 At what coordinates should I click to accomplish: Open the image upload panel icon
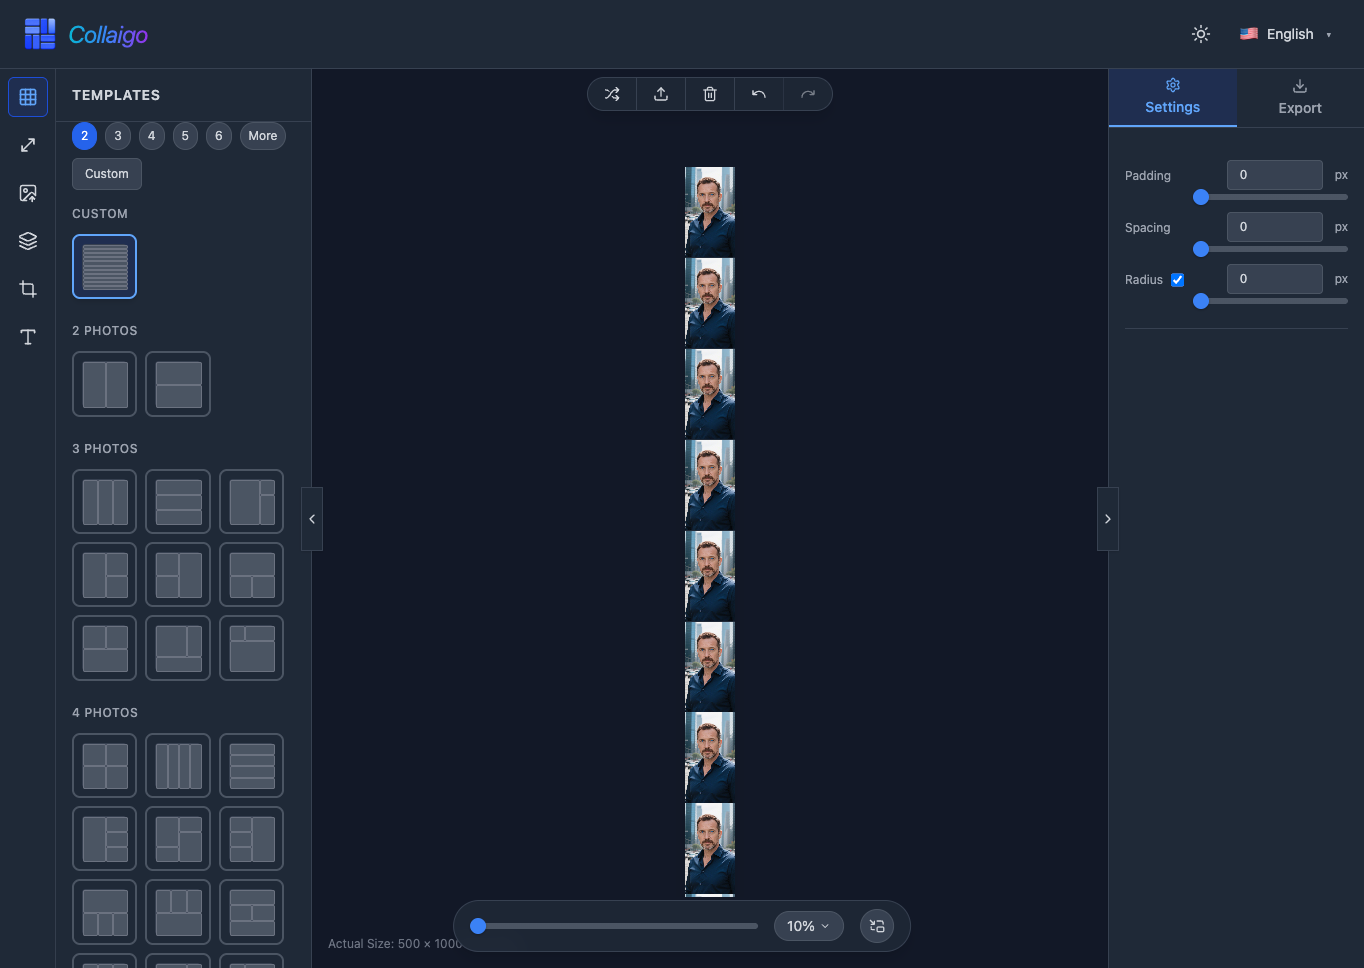28,193
